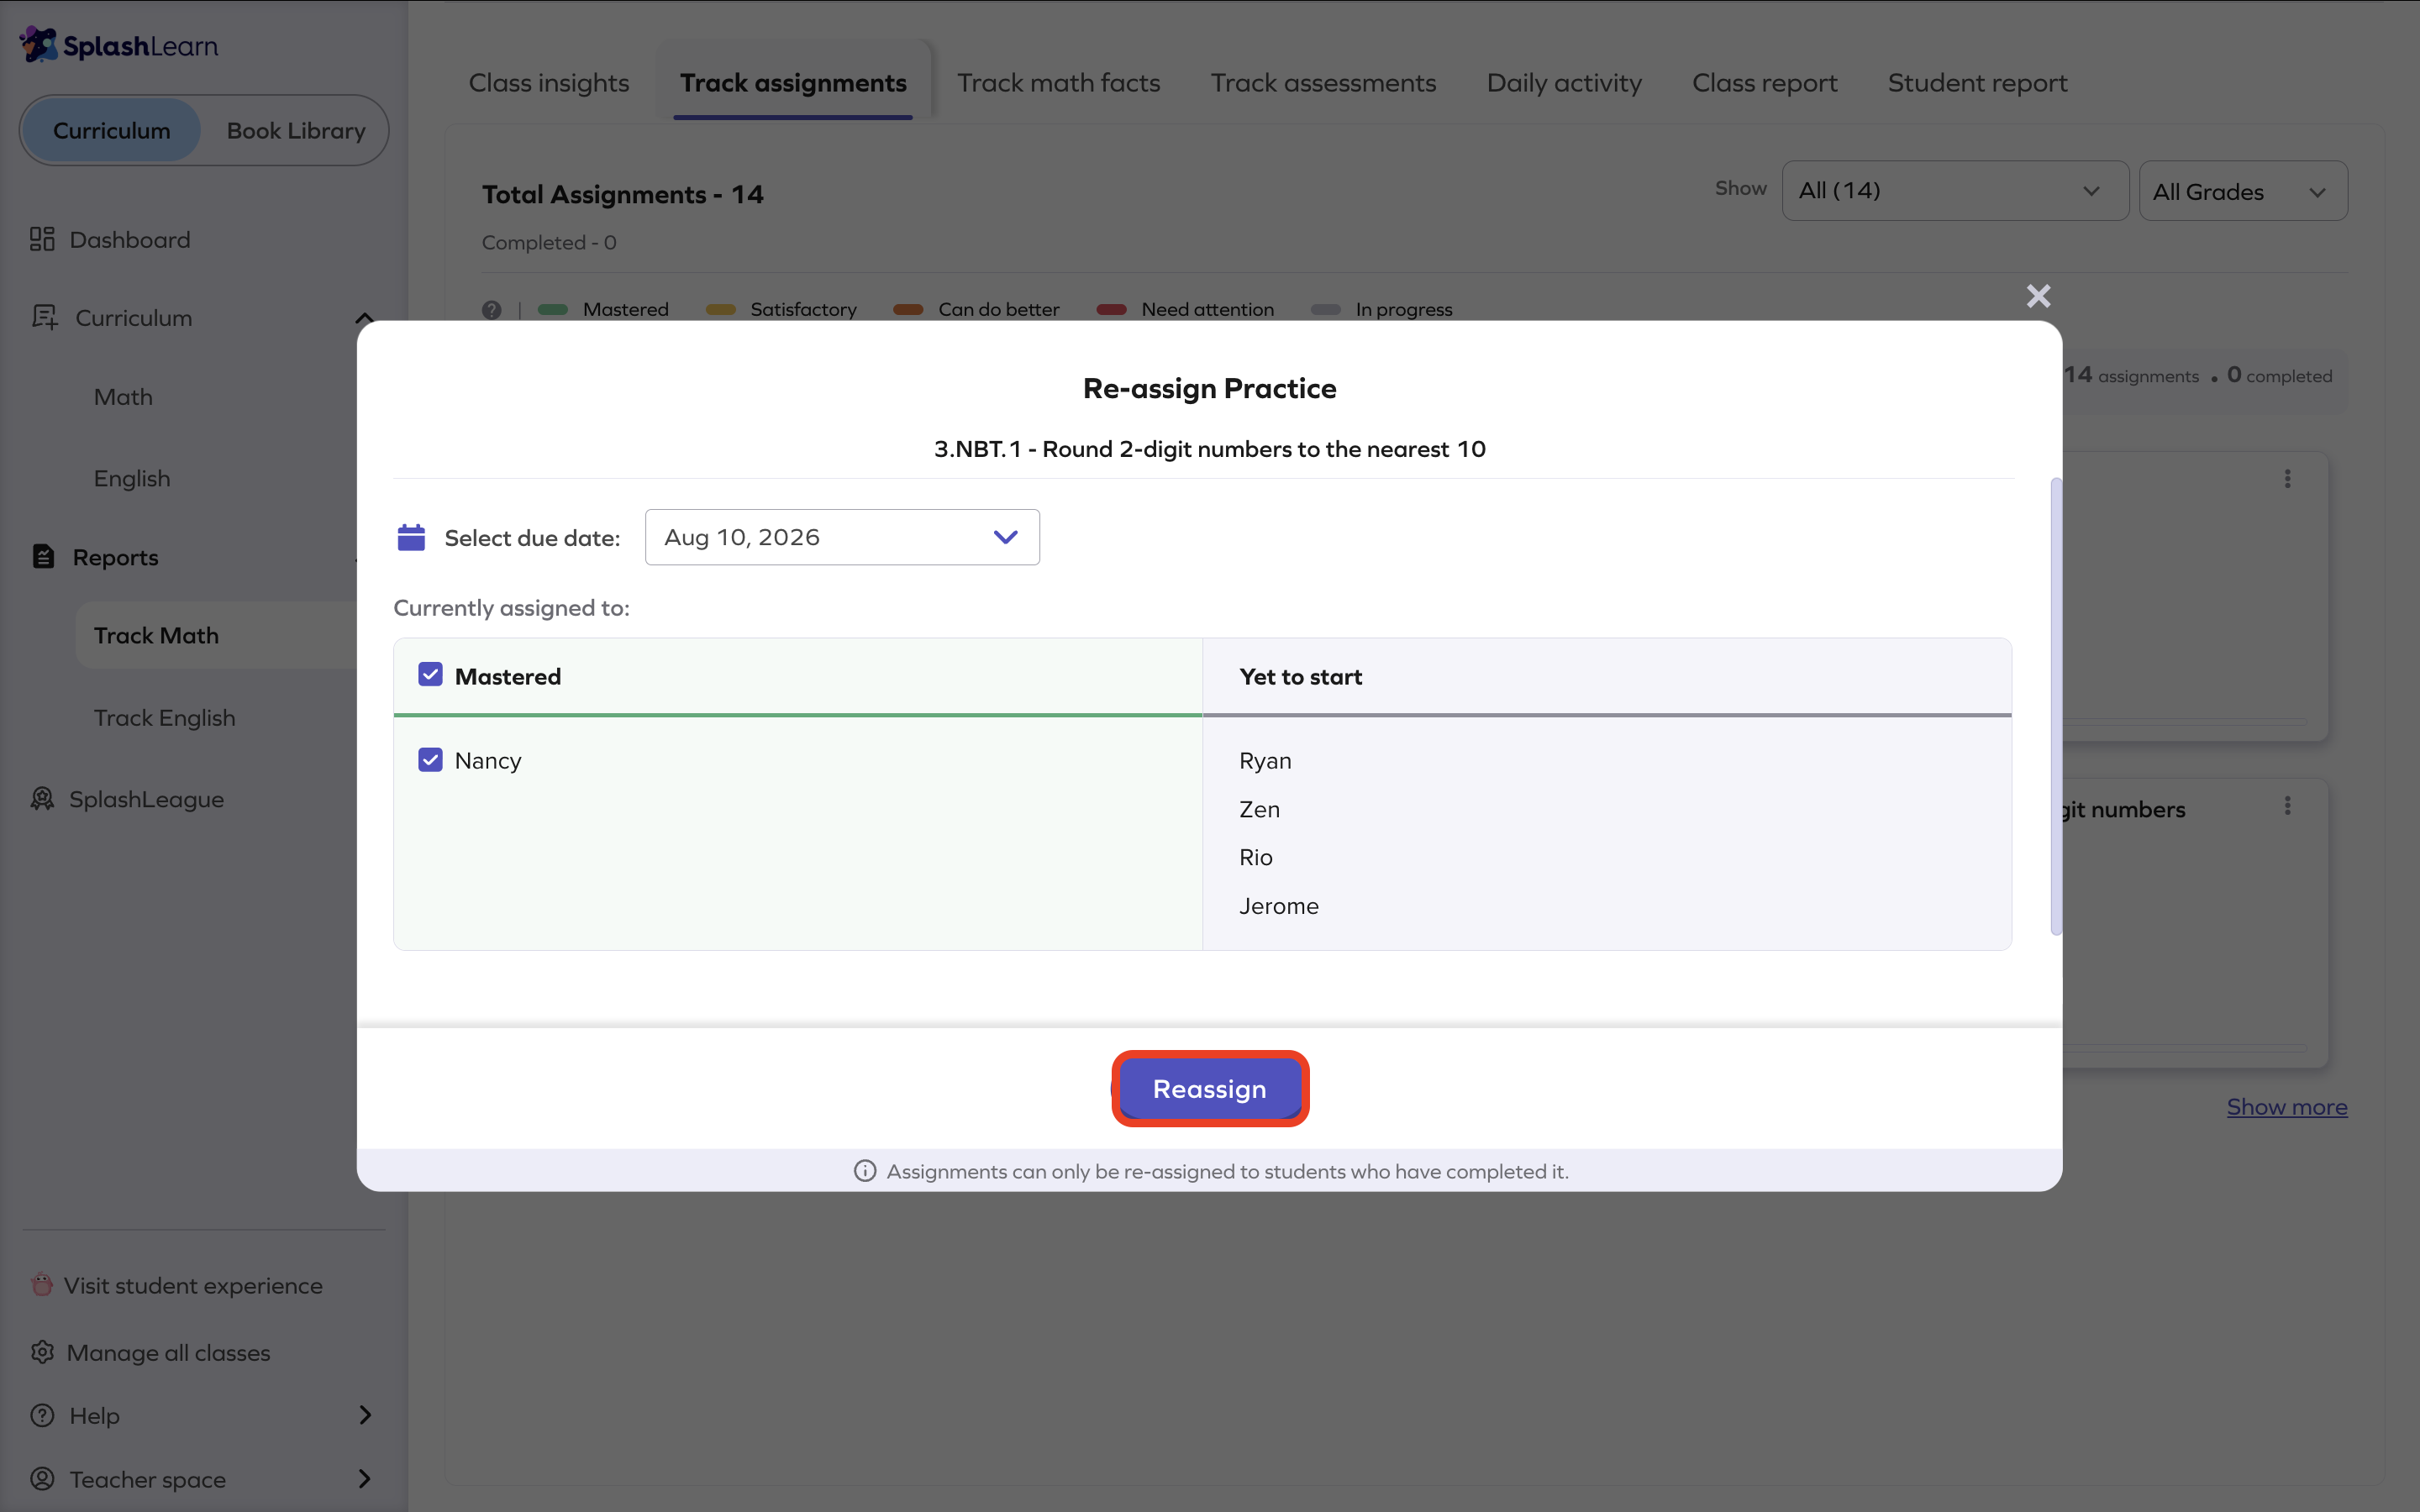
Task: Open the Class insights tab
Action: (549, 82)
